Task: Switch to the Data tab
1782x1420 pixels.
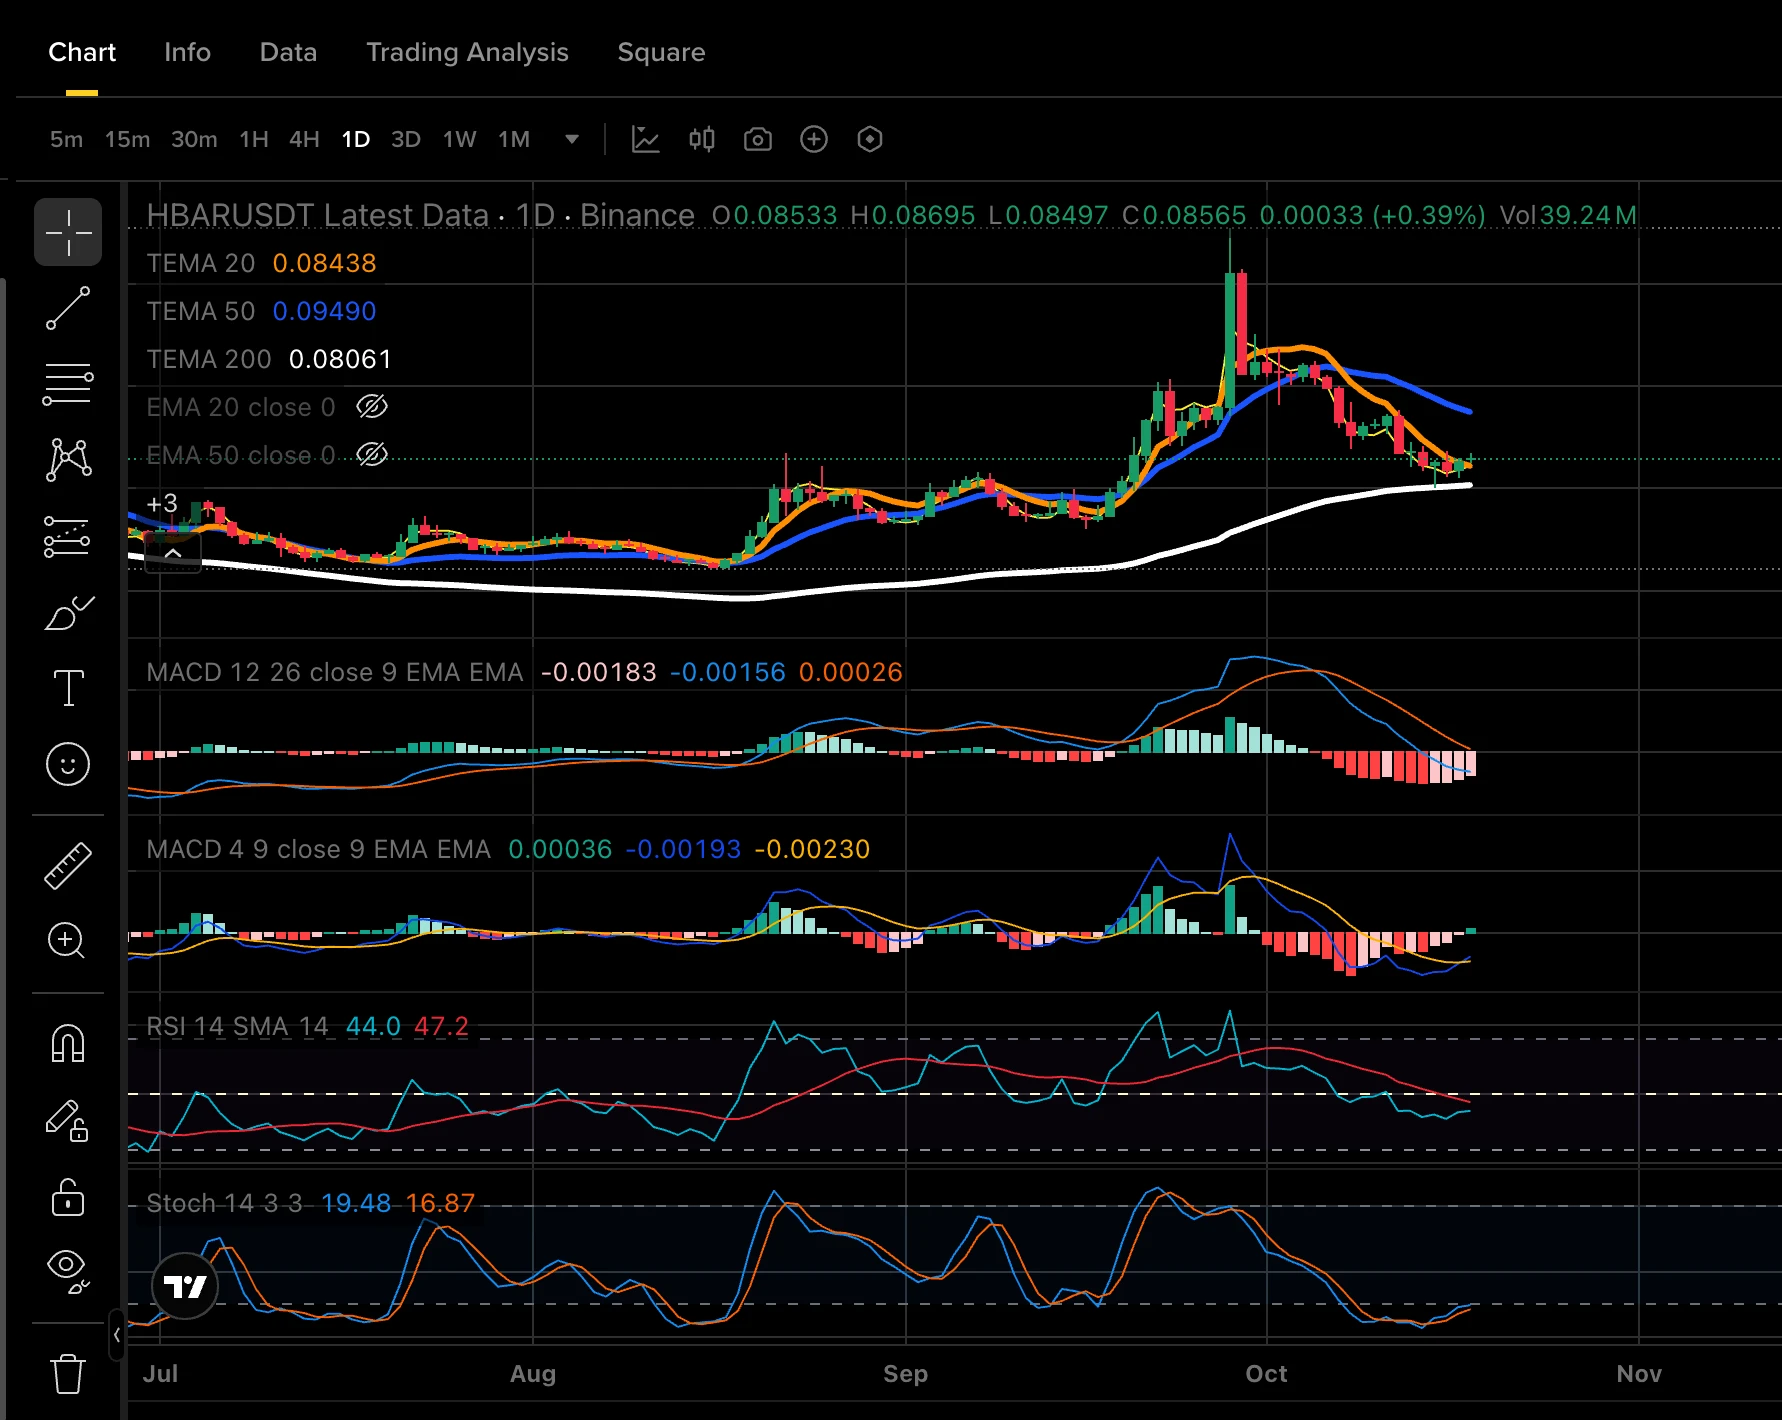Action: 288,52
